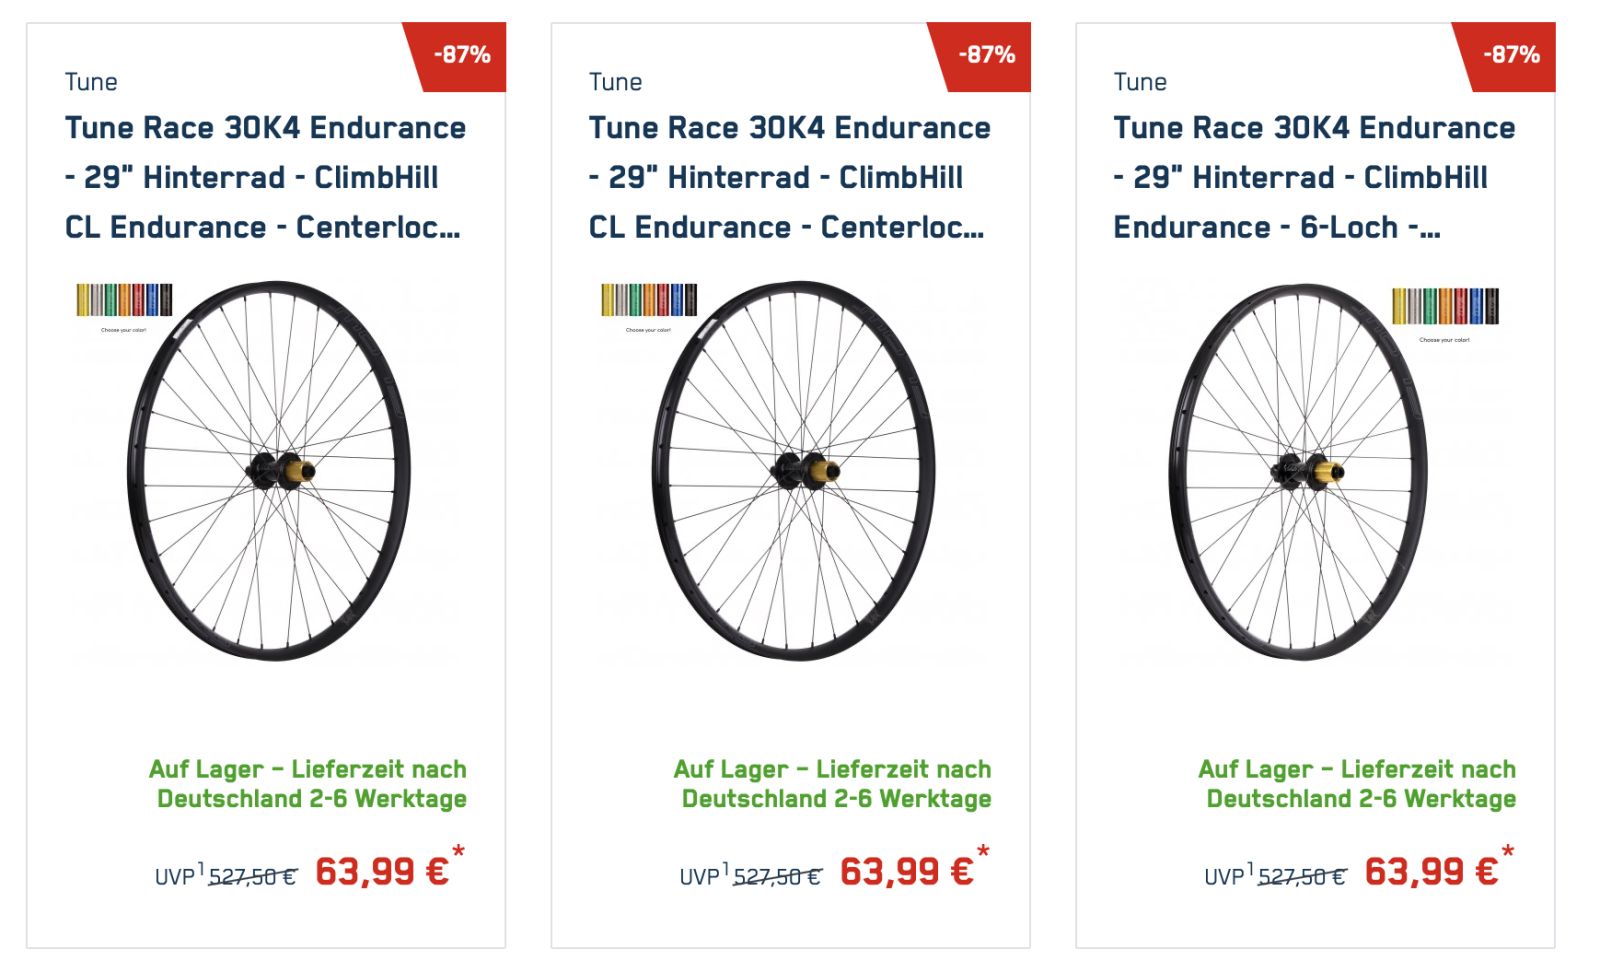Screen dimensions: 1600x973
Task: Click the UVP footnote marker on second product
Action: tap(726, 868)
